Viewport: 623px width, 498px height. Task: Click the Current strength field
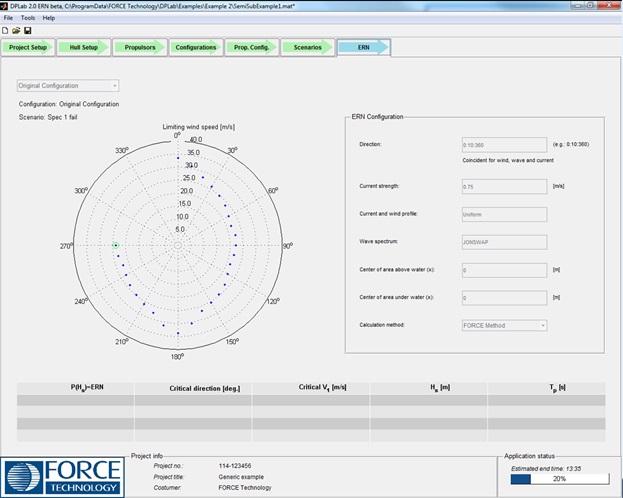tap(504, 186)
